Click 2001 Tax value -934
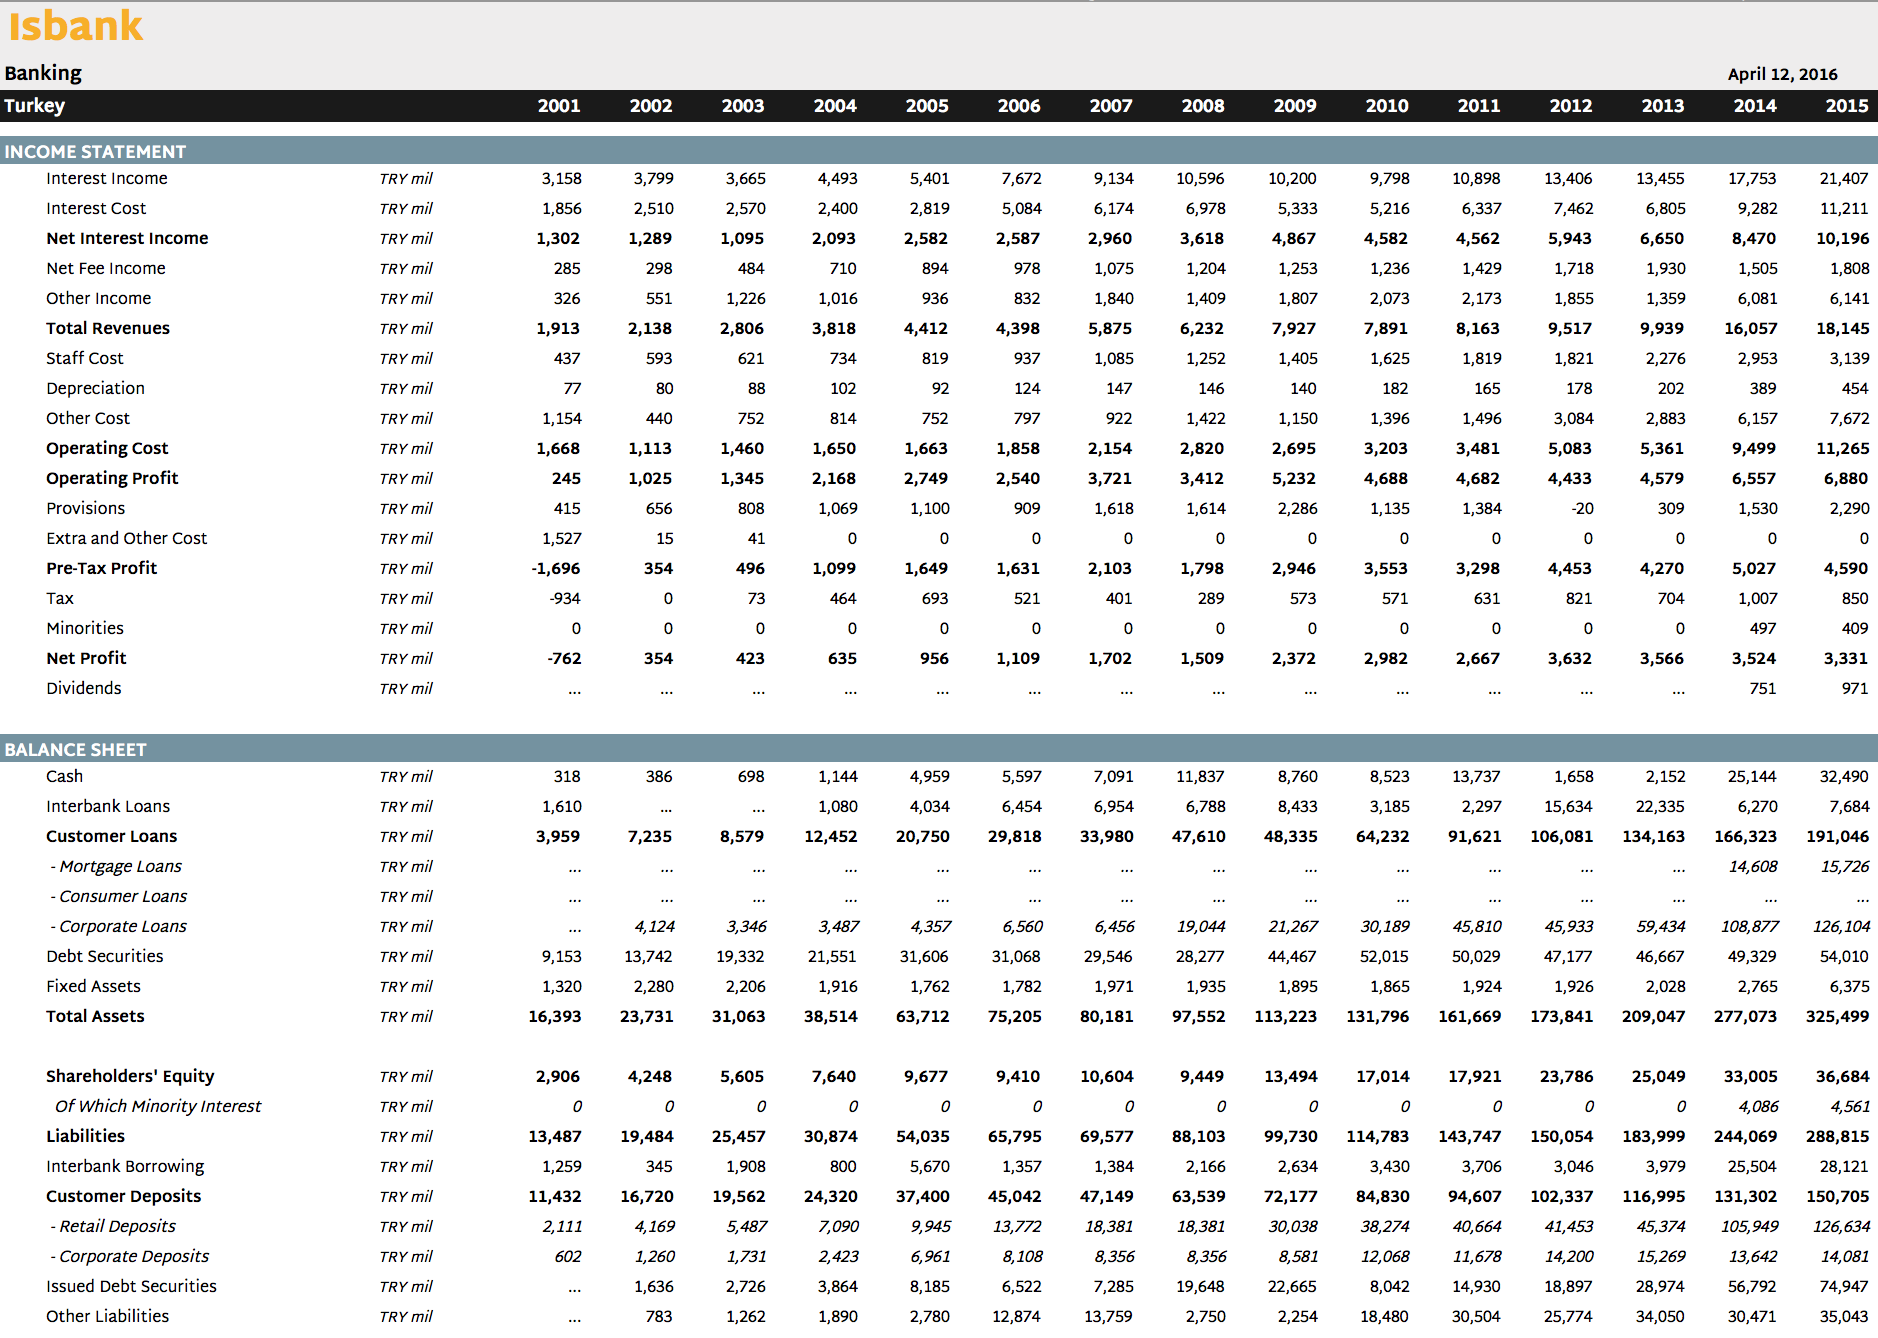1878x1338 pixels. tap(565, 598)
